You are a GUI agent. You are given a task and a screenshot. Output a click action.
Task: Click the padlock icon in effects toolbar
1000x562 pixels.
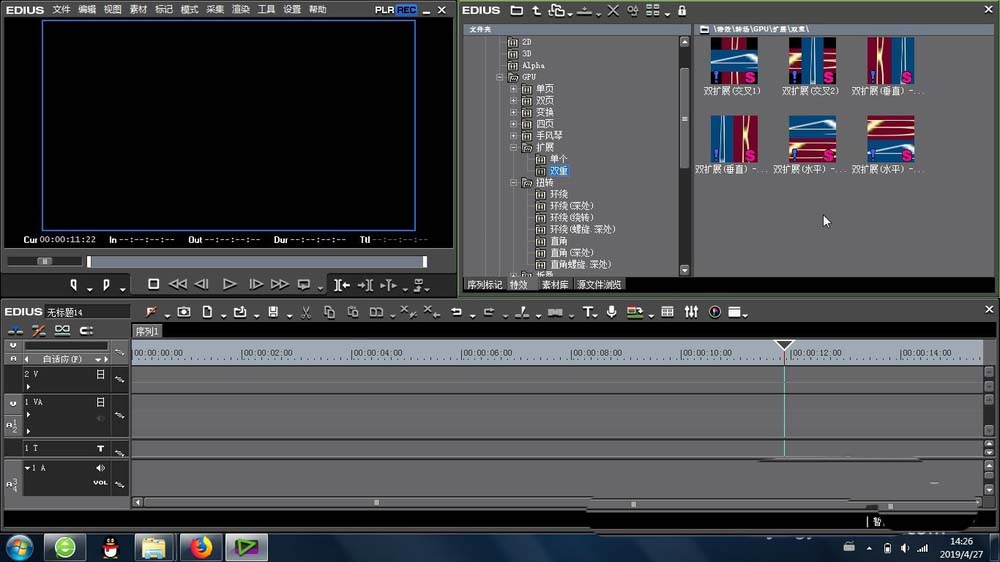(682, 11)
